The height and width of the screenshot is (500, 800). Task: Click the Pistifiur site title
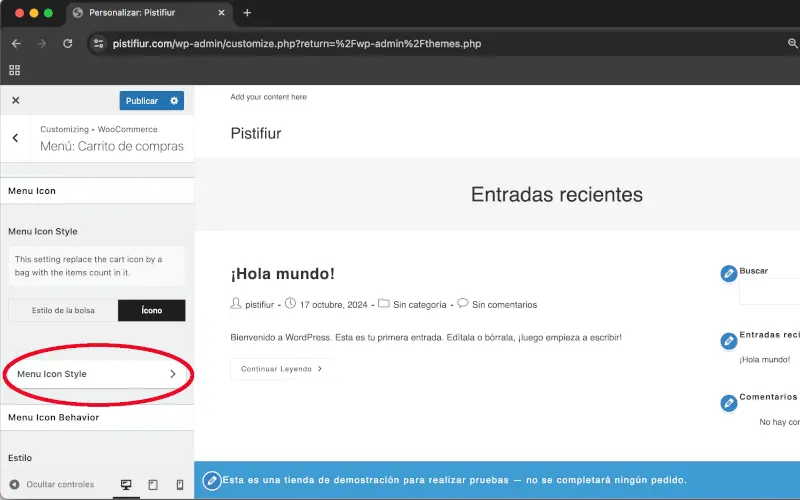coord(256,134)
